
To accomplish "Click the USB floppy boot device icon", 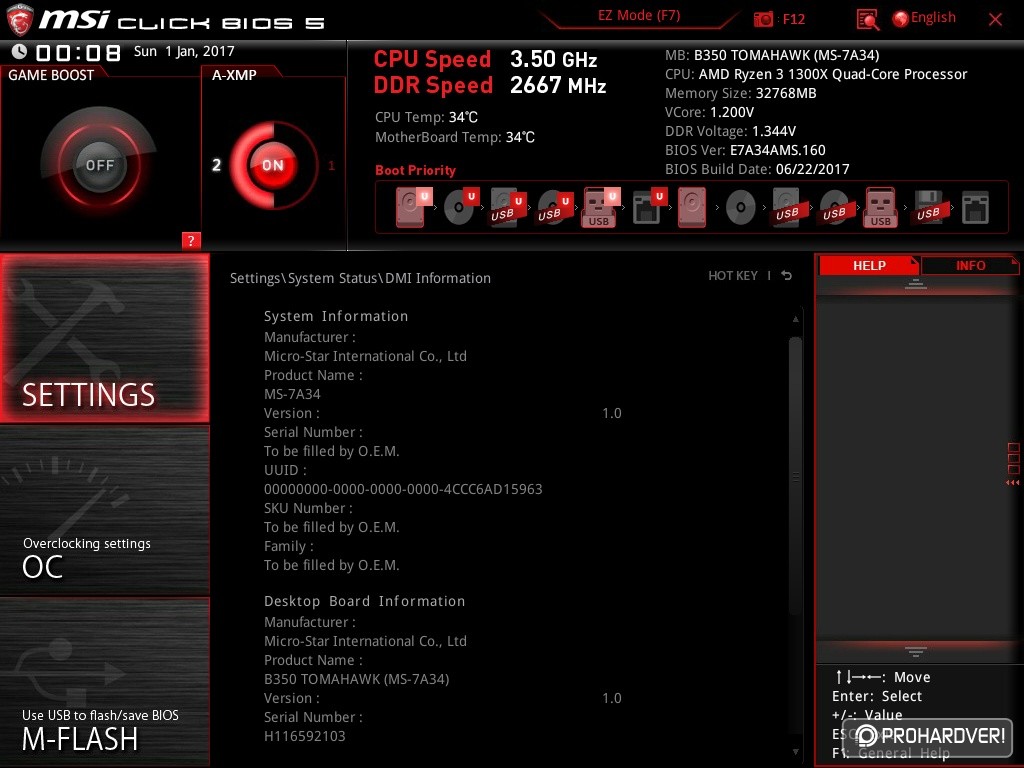I will [x=929, y=208].
